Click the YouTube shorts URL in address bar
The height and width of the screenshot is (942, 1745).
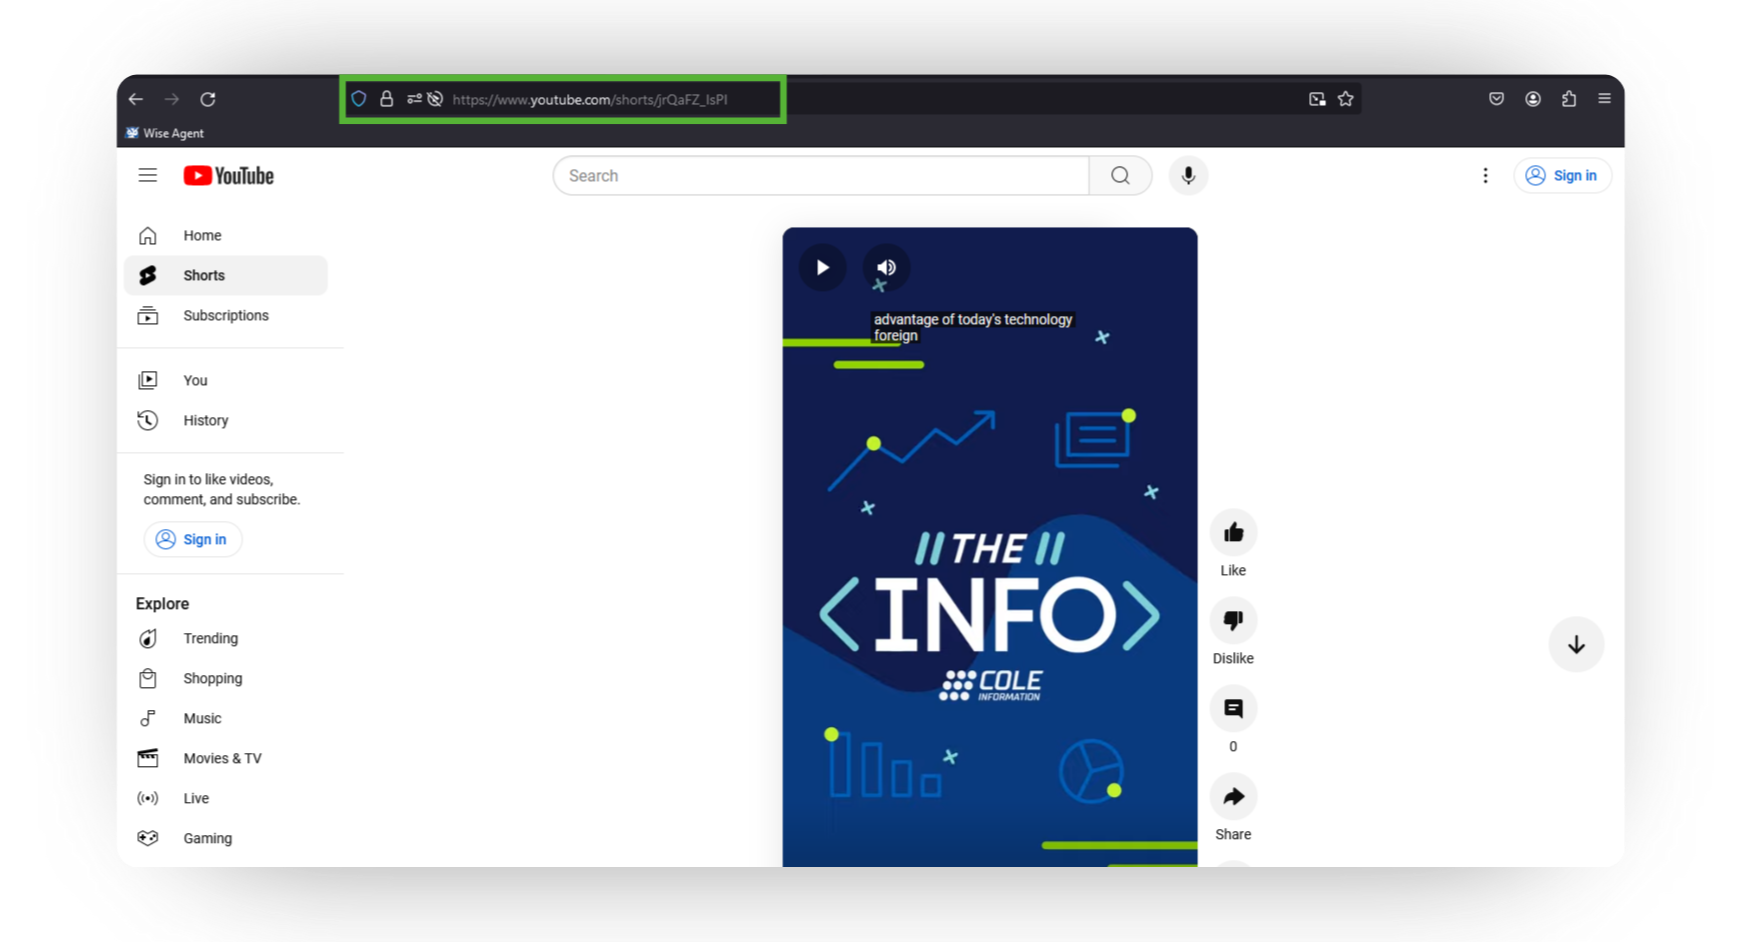590,99
